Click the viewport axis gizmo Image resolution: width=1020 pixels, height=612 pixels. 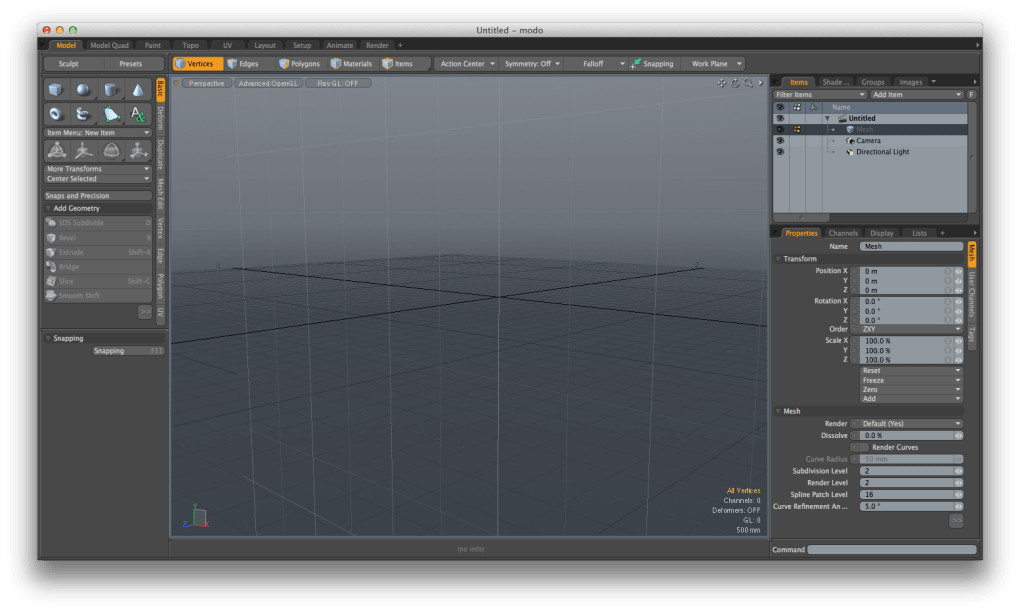pos(196,516)
